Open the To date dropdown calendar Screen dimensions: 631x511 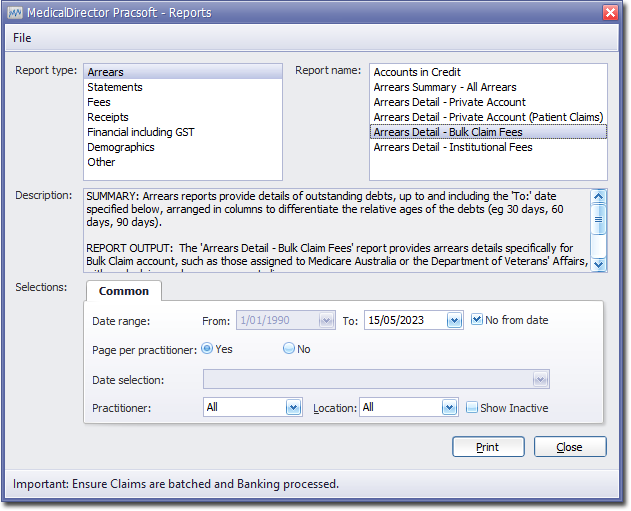[x=454, y=321]
